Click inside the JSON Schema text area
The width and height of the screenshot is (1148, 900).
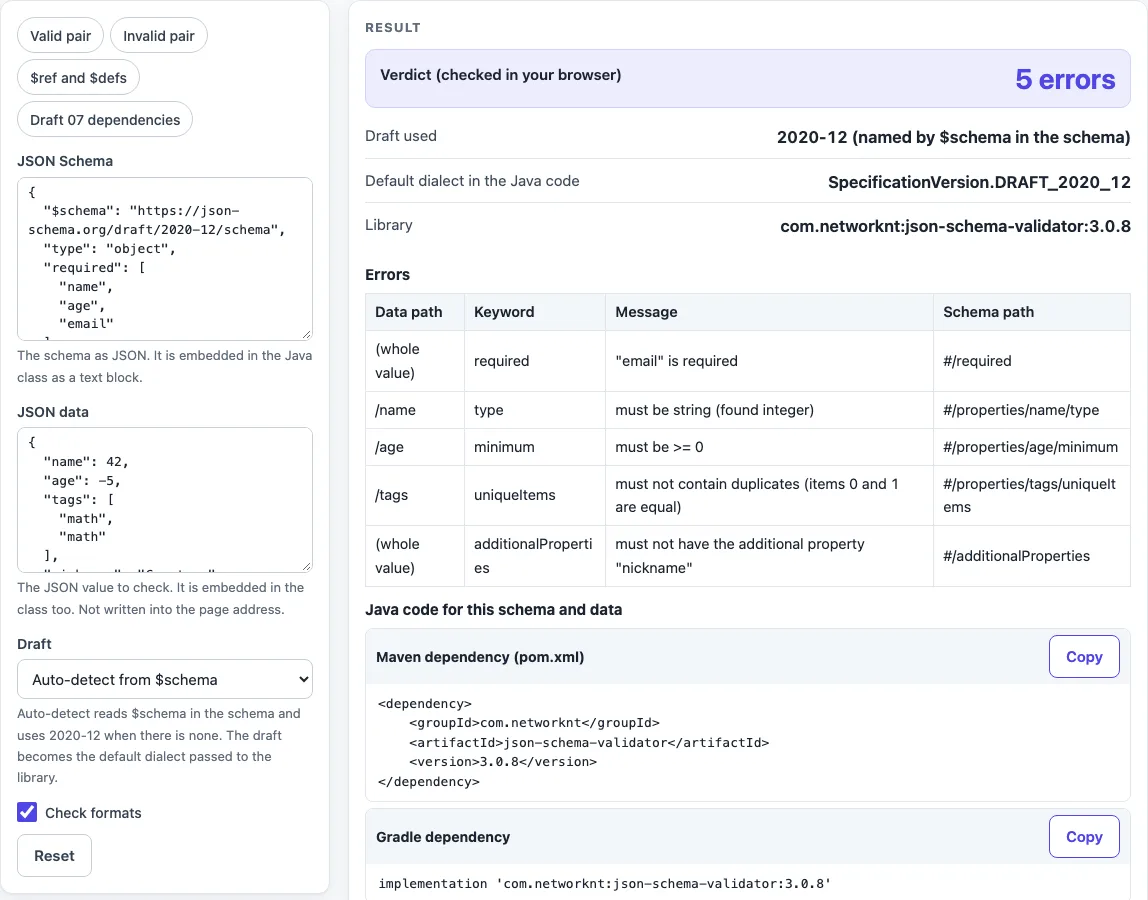165,259
